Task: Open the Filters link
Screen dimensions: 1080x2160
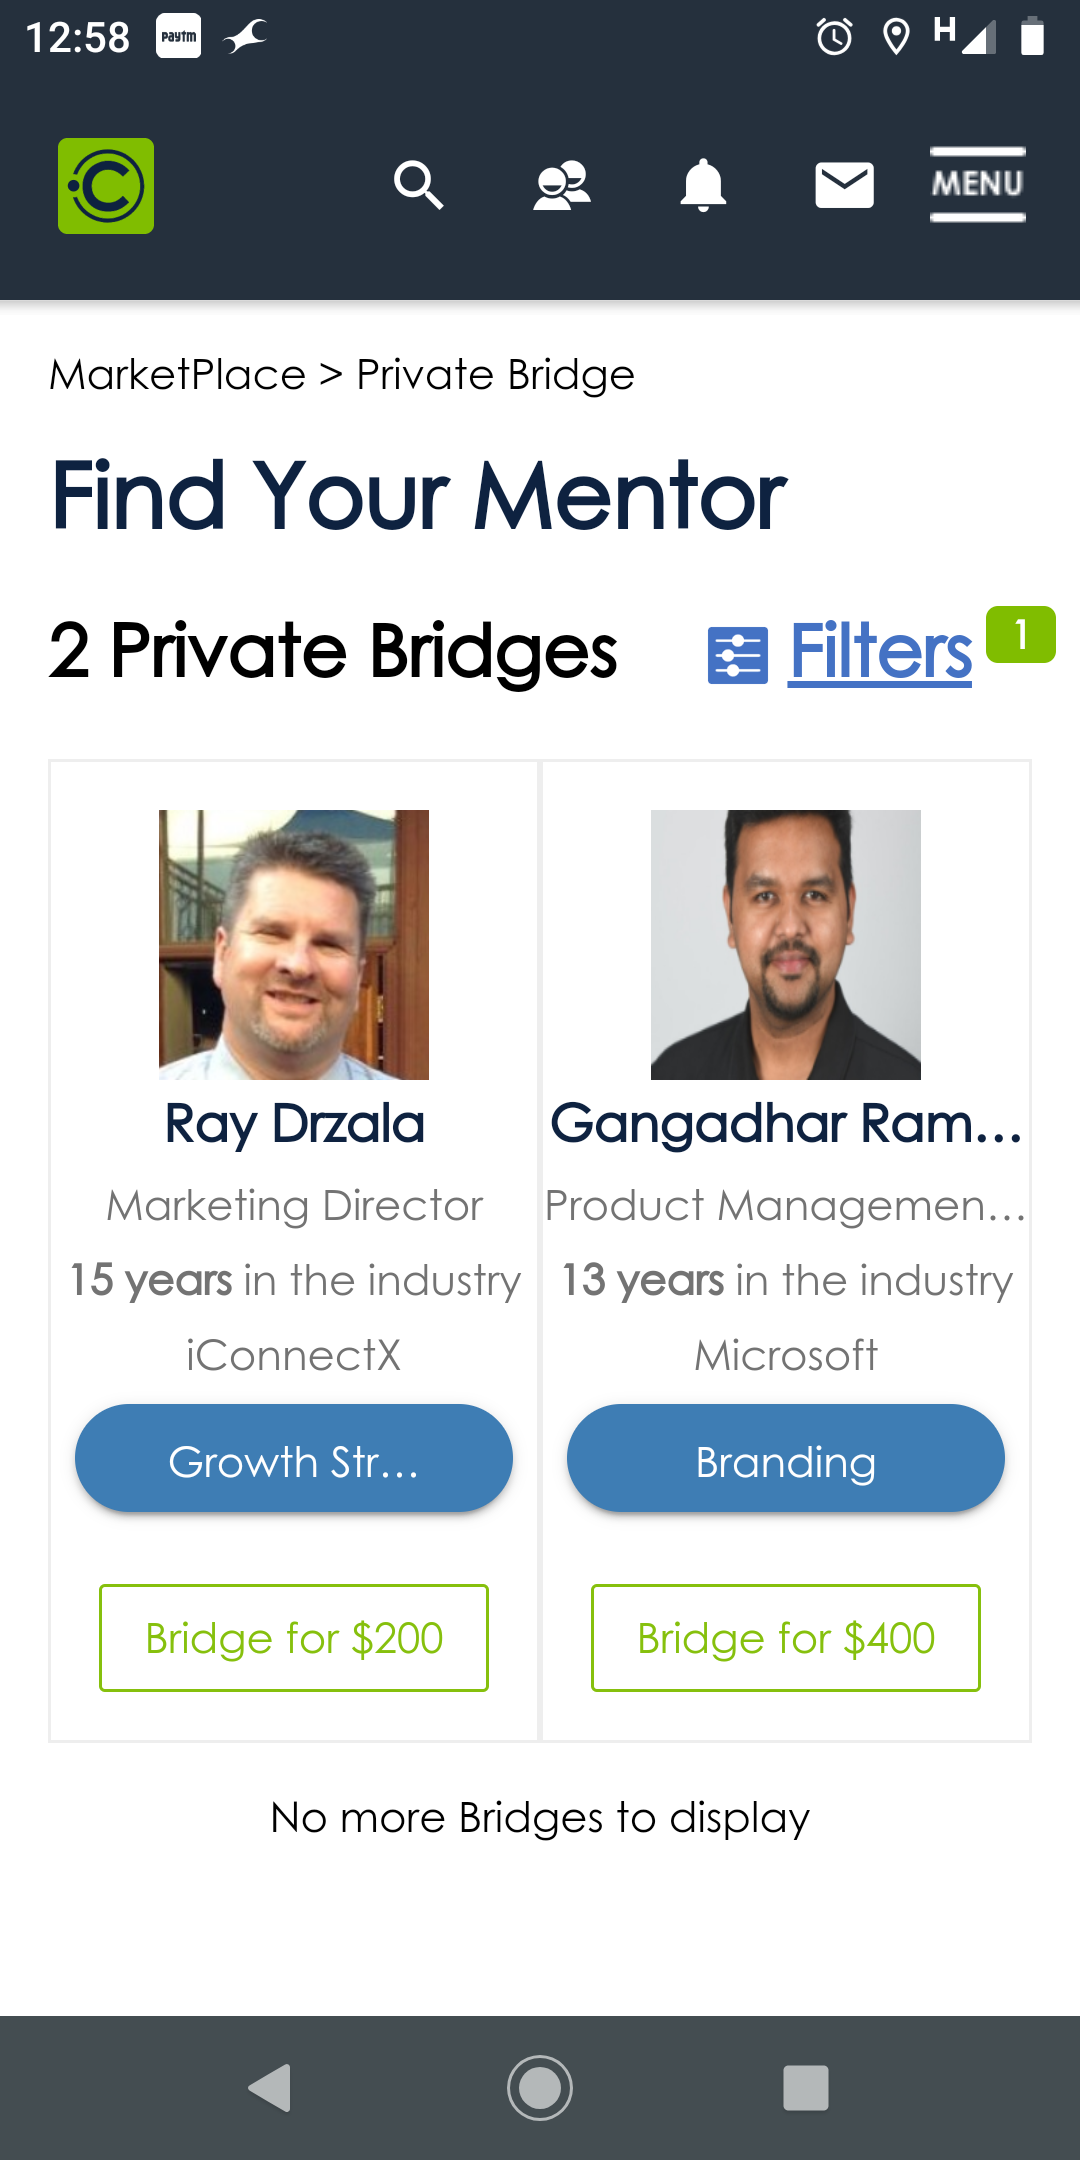Action: point(880,652)
